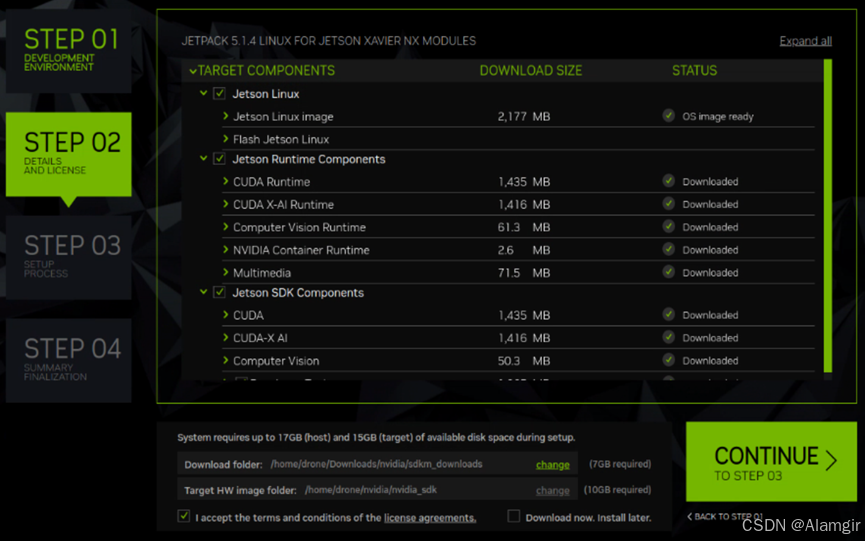This screenshot has width=865, height=541.
Task: Expand the Multimedia row chevron
Action: coord(225,272)
